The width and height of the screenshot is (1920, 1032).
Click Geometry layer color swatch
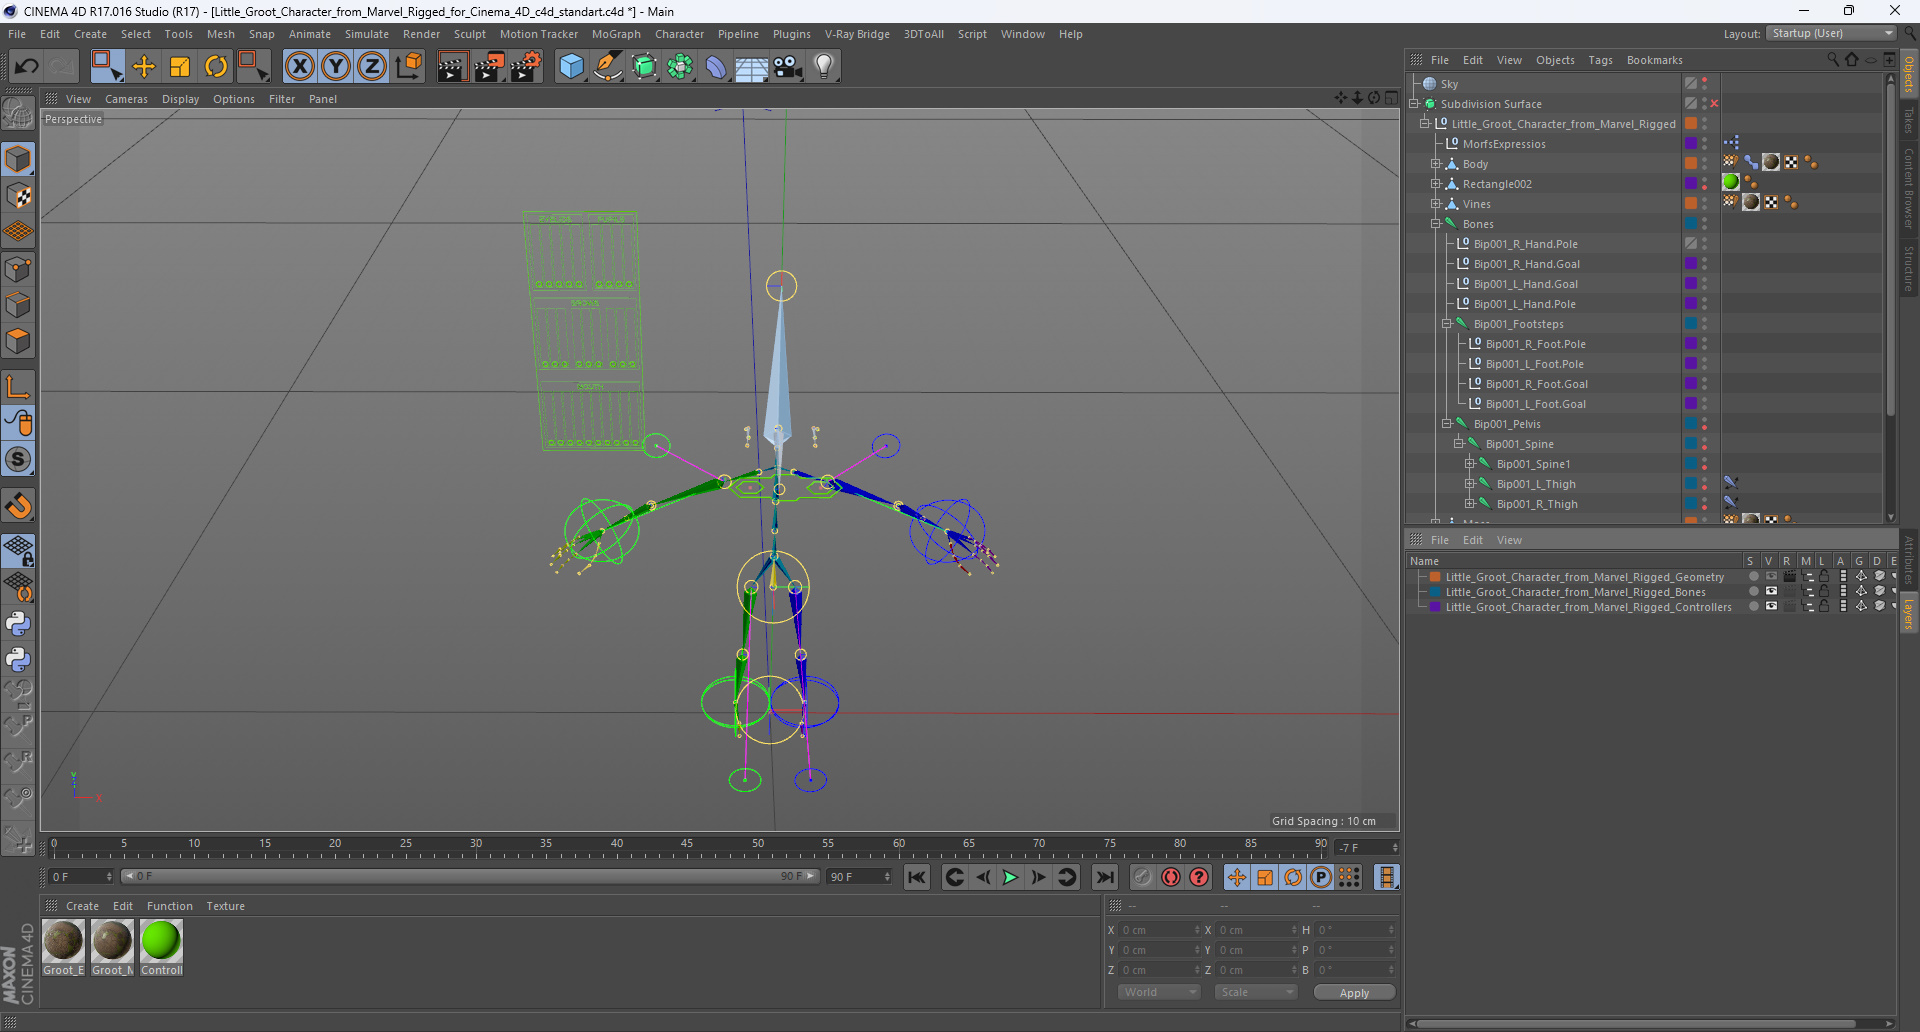pyautogui.click(x=1435, y=577)
